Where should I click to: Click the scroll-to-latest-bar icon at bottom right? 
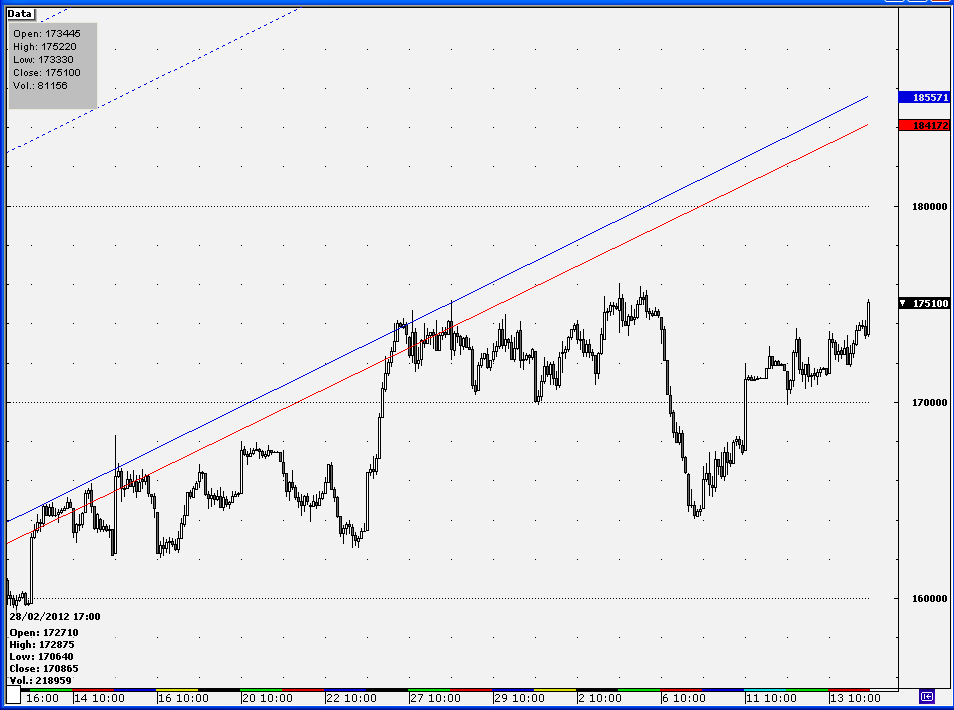926,697
